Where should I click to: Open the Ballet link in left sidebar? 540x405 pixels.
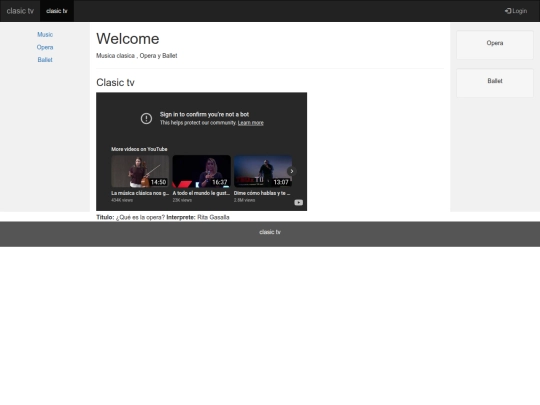[45, 60]
